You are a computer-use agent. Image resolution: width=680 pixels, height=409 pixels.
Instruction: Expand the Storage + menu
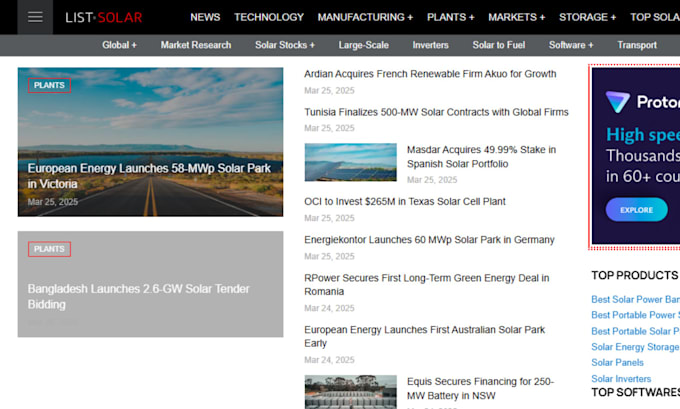tap(587, 17)
